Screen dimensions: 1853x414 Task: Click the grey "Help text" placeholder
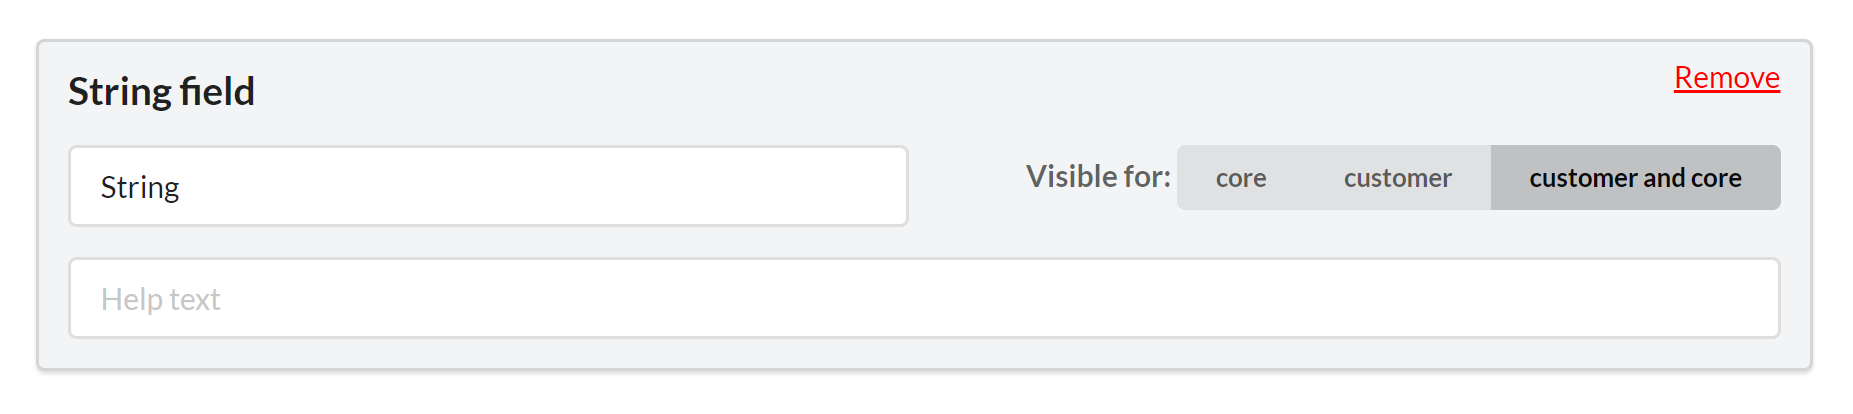coord(161,300)
